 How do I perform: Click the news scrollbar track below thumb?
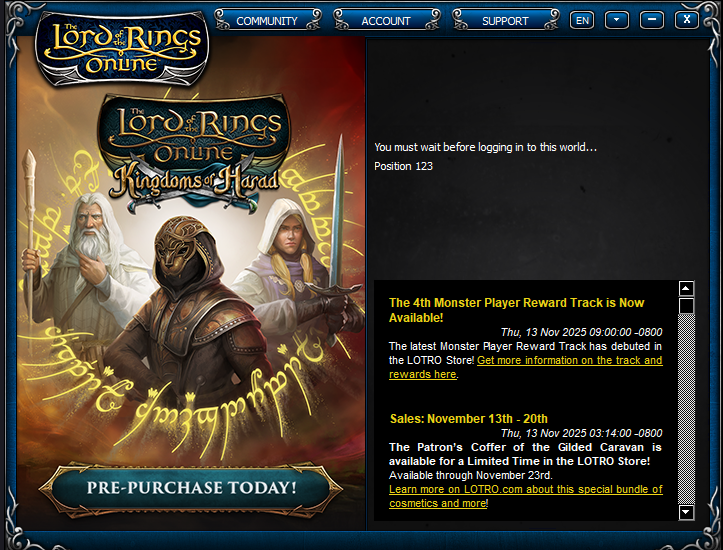(686, 409)
